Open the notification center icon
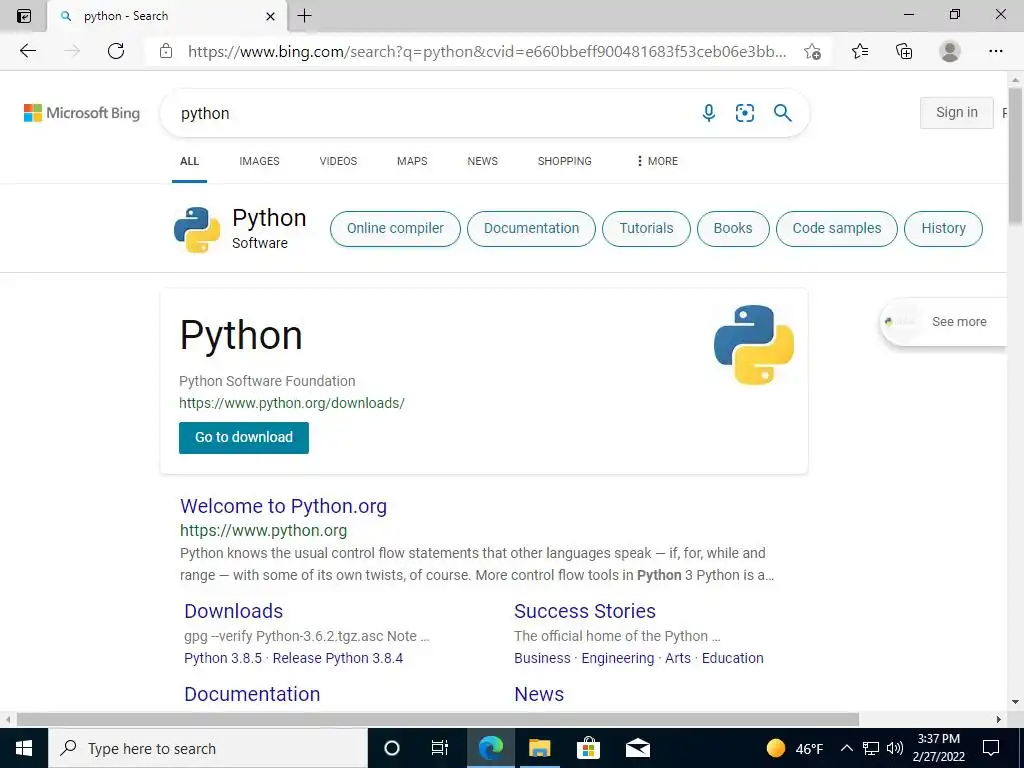Viewport: 1024px width, 768px height. click(x=991, y=748)
